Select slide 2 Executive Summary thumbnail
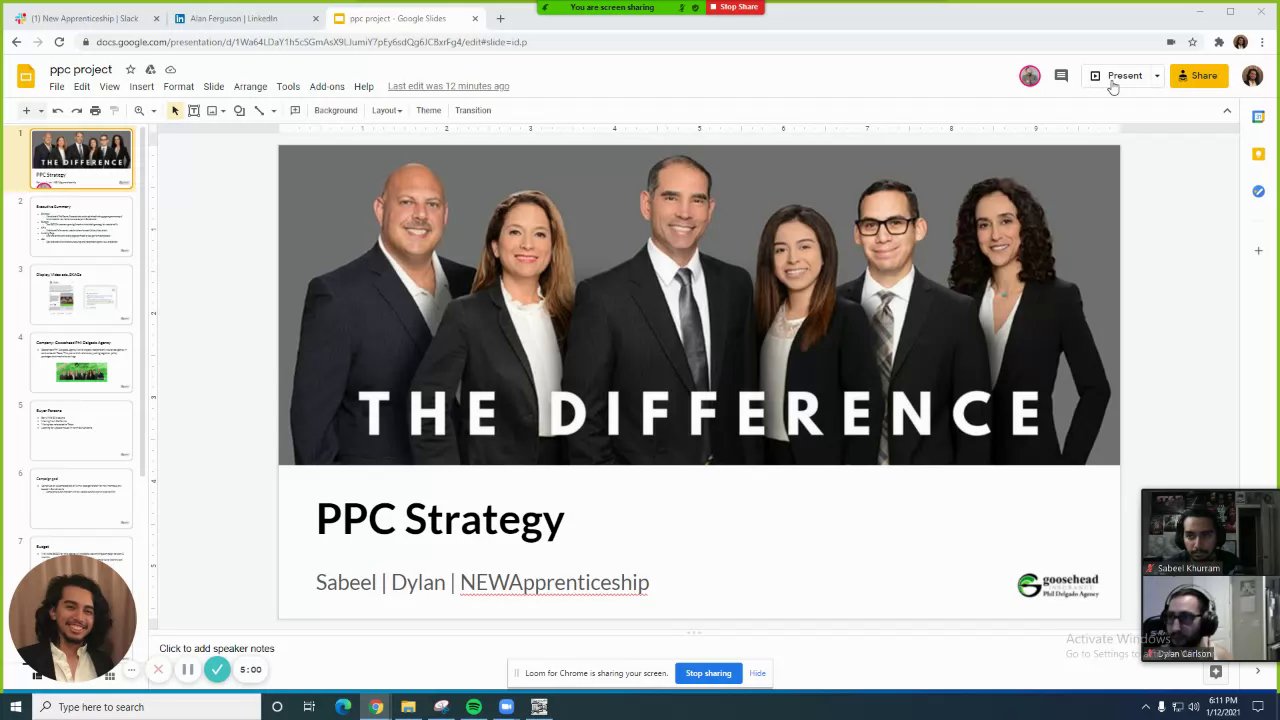This screenshot has width=1280, height=720. tap(81, 226)
